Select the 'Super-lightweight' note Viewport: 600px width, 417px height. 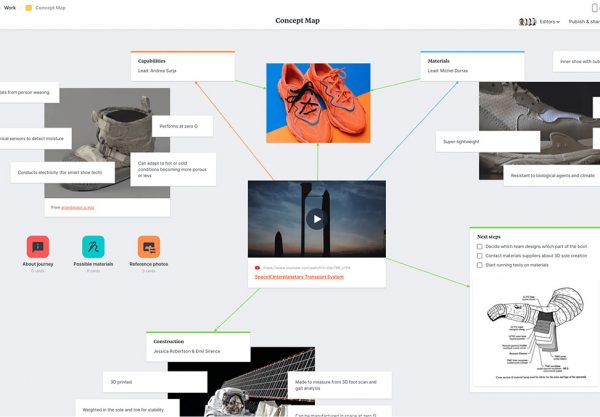tap(488, 142)
